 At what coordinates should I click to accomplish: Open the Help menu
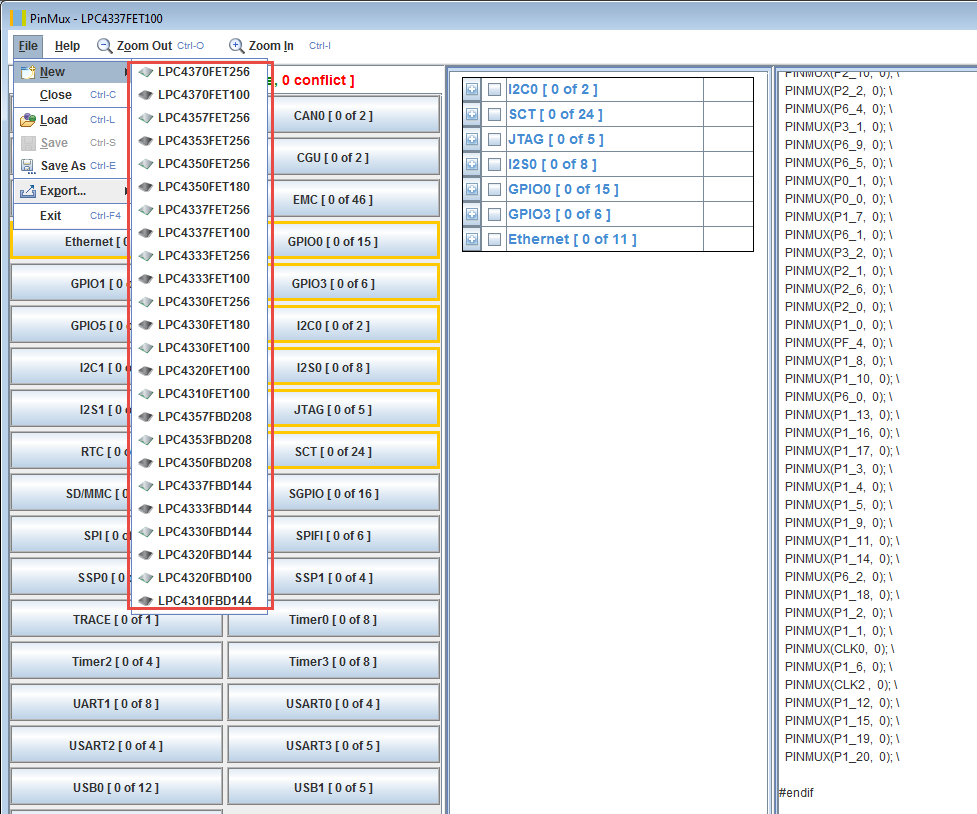67,46
